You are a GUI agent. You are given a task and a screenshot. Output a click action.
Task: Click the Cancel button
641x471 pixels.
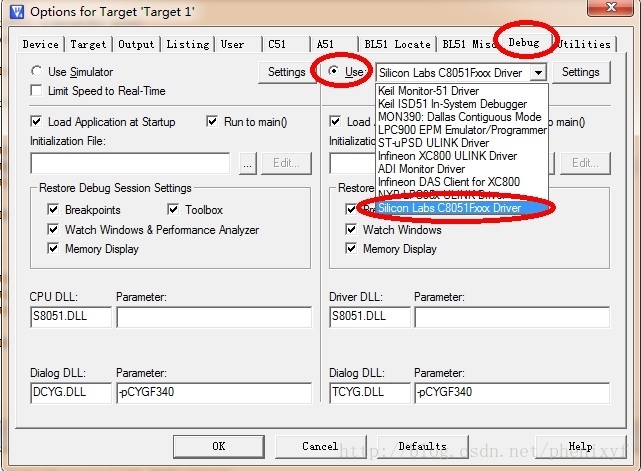pyautogui.click(x=320, y=446)
